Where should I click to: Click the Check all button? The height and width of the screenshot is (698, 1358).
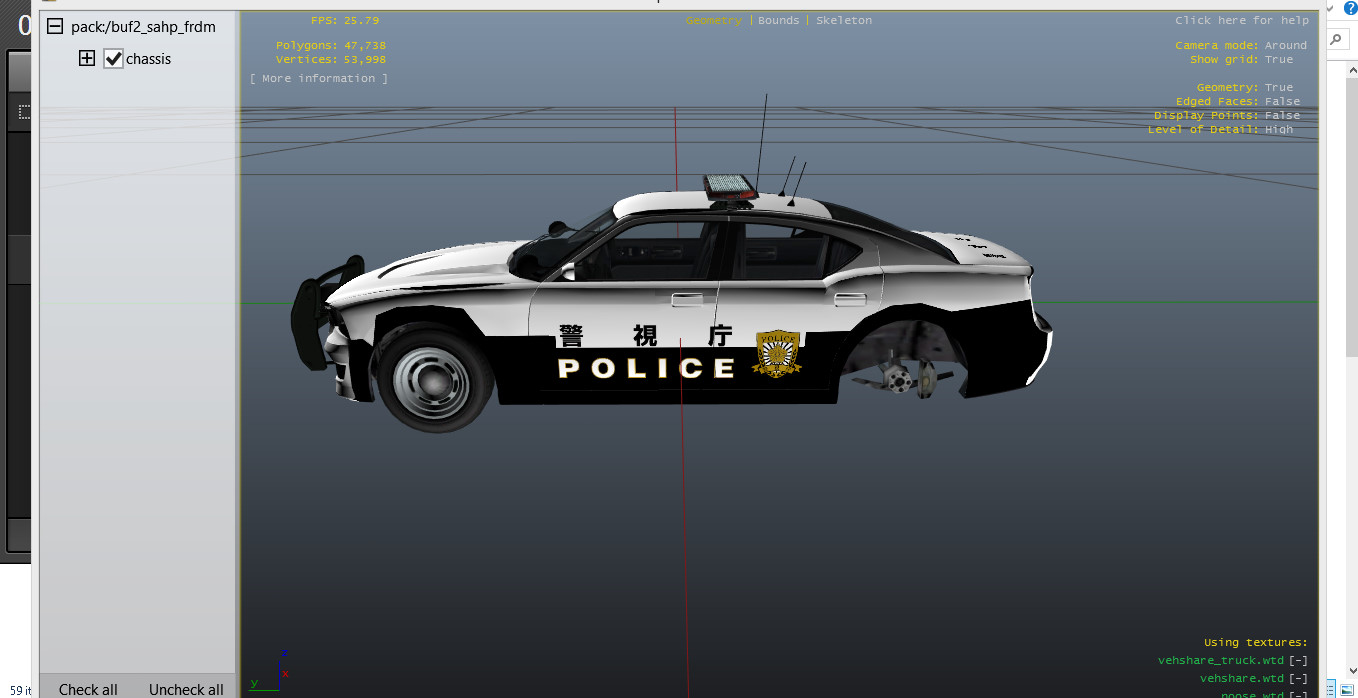(x=88, y=689)
